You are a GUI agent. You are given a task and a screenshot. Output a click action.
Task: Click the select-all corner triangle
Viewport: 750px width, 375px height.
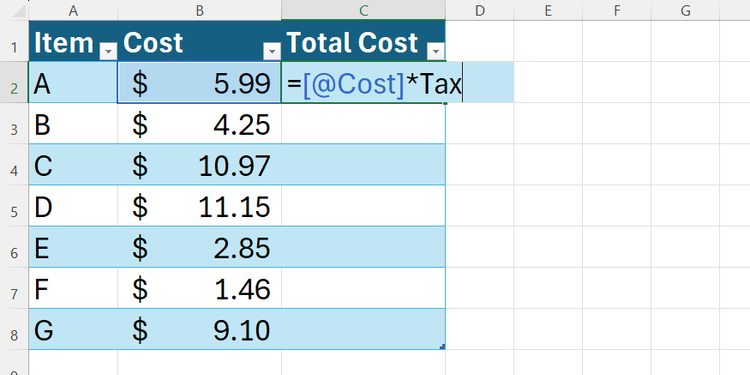coord(19,11)
